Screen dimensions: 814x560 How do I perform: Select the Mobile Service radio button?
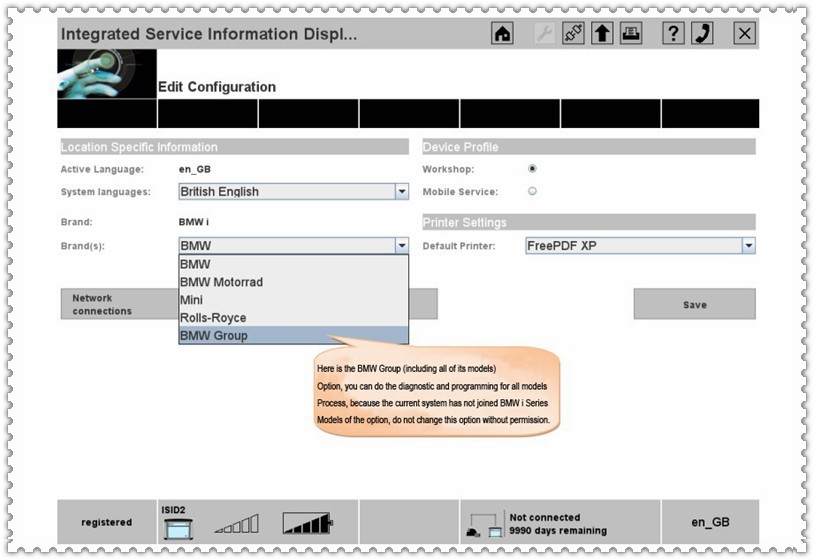532,191
